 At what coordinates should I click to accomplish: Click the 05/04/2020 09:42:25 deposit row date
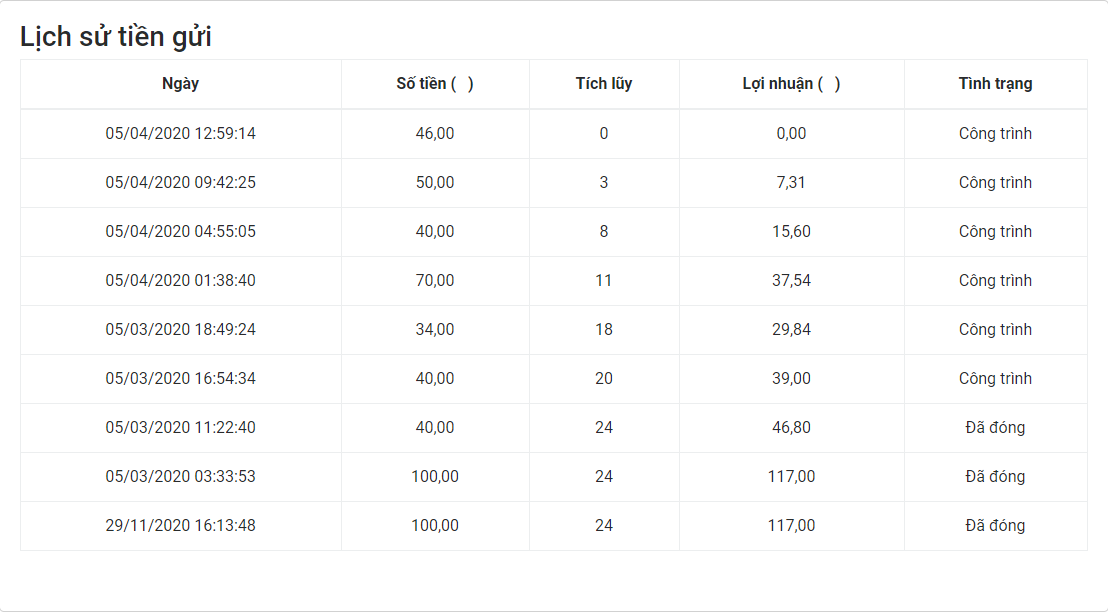coord(181,182)
